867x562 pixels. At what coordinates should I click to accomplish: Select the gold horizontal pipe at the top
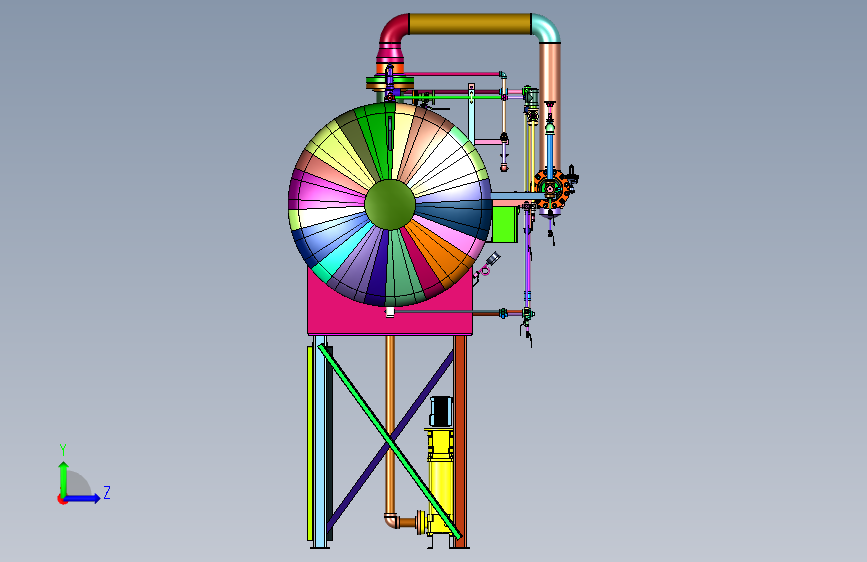tap(470, 24)
